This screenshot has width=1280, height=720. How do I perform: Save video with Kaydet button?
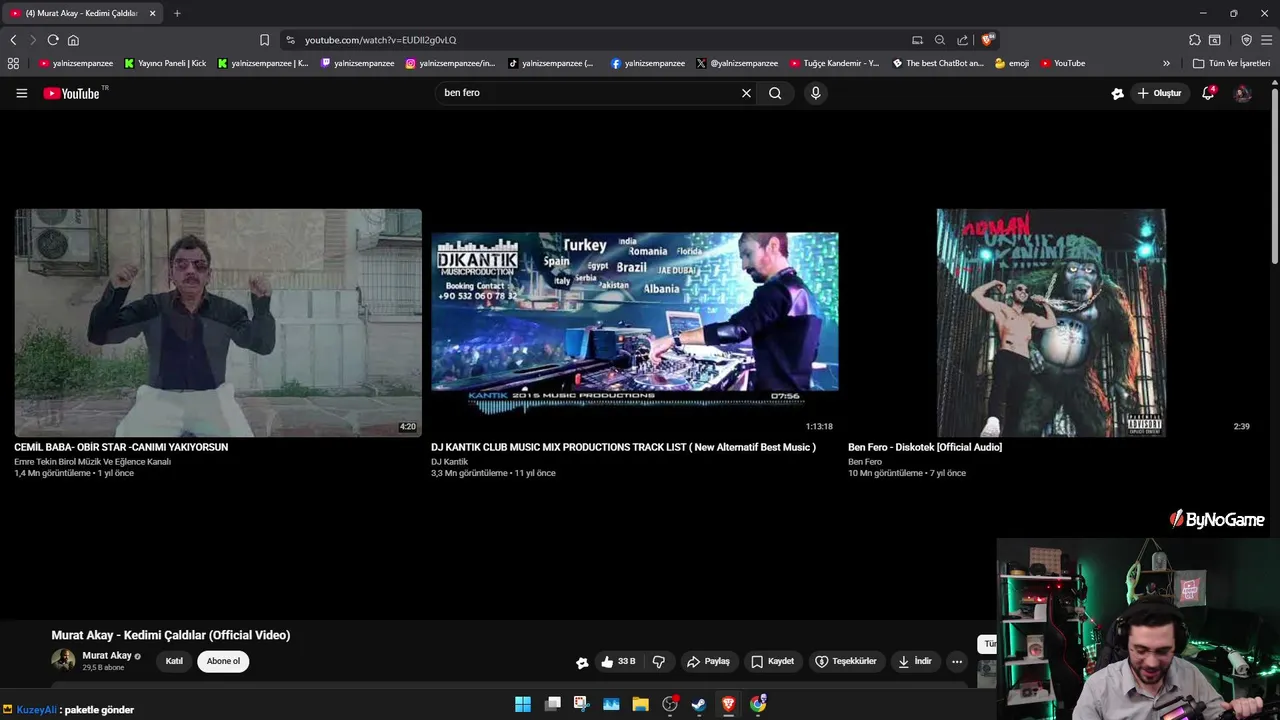point(773,661)
